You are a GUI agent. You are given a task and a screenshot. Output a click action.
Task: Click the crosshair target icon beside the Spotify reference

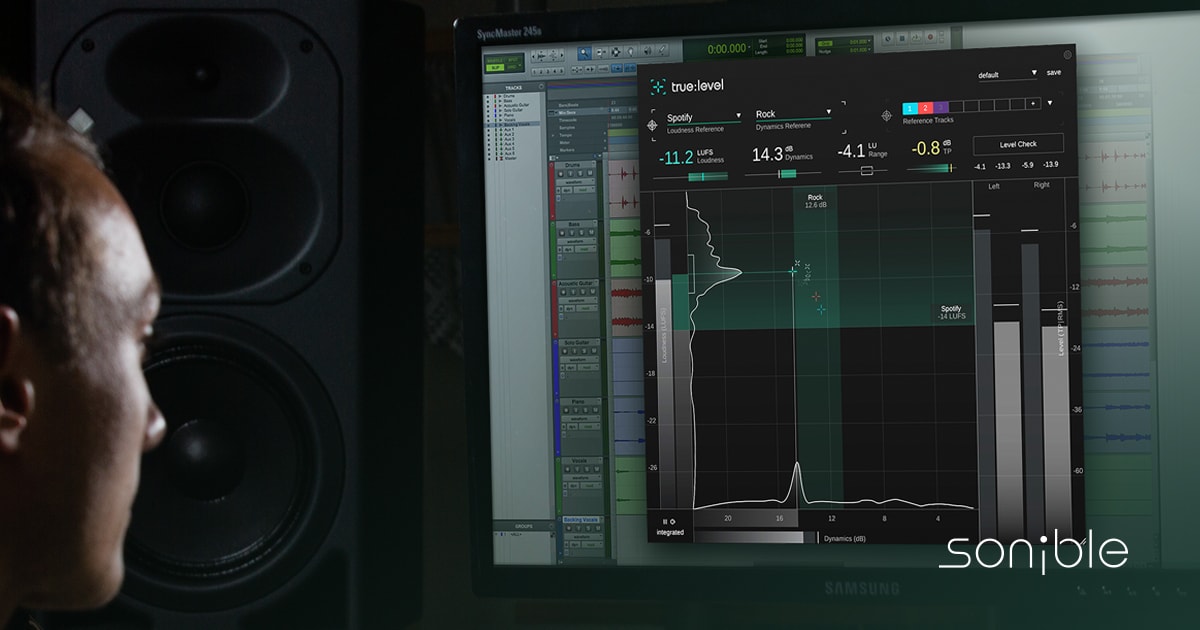tap(651, 126)
